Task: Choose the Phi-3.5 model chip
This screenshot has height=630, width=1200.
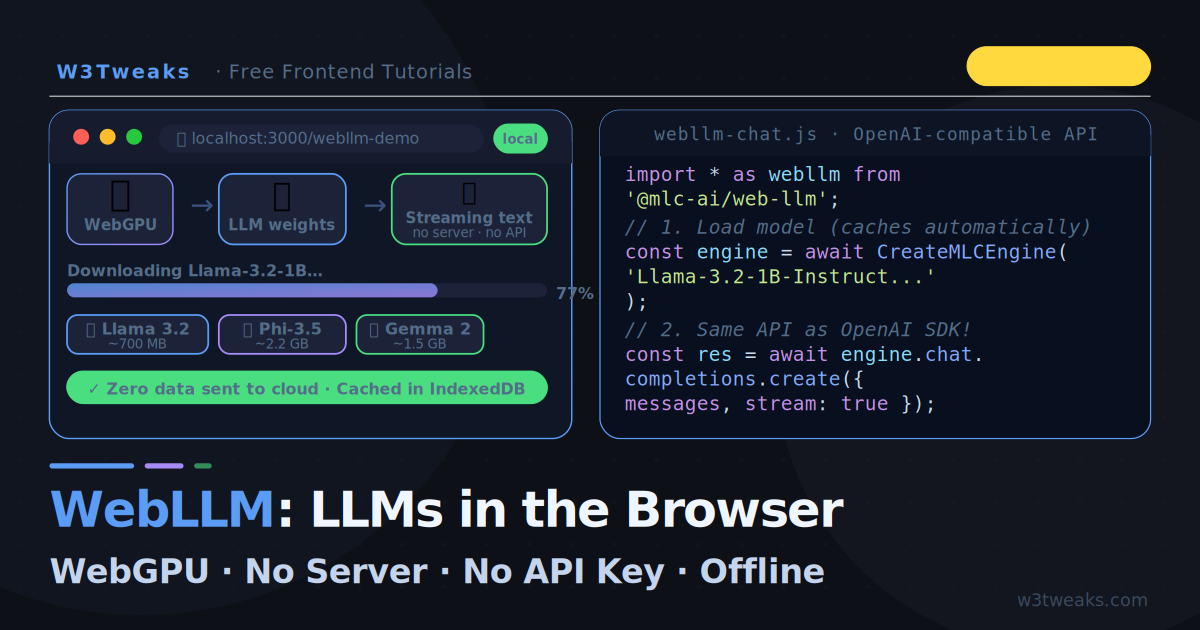Action: click(282, 334)
